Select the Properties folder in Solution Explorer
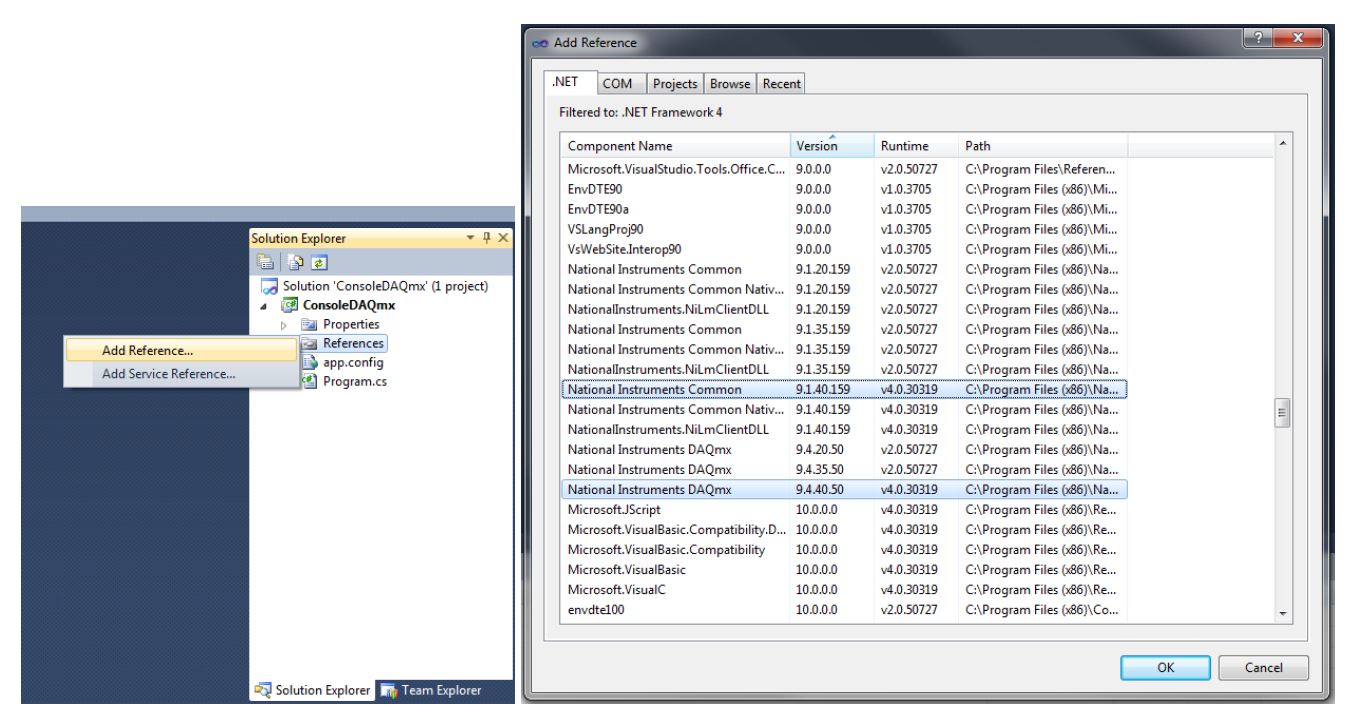 [341, 324]
